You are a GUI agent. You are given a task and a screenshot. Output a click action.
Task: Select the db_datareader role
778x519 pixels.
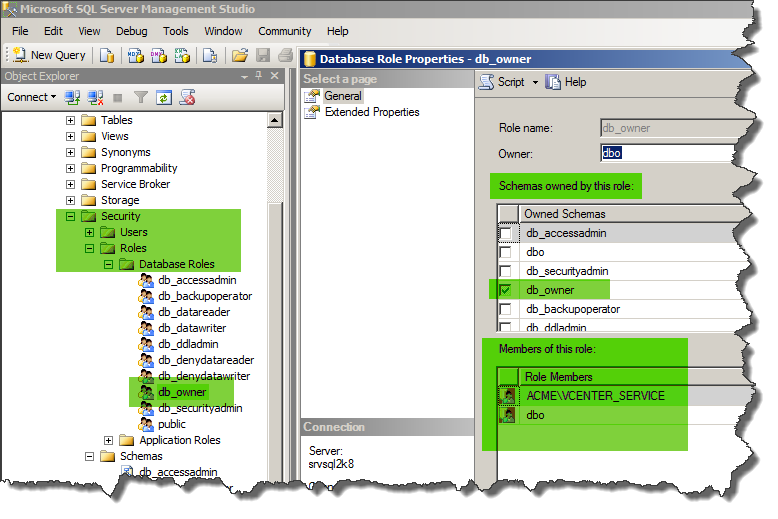[194, 312]
